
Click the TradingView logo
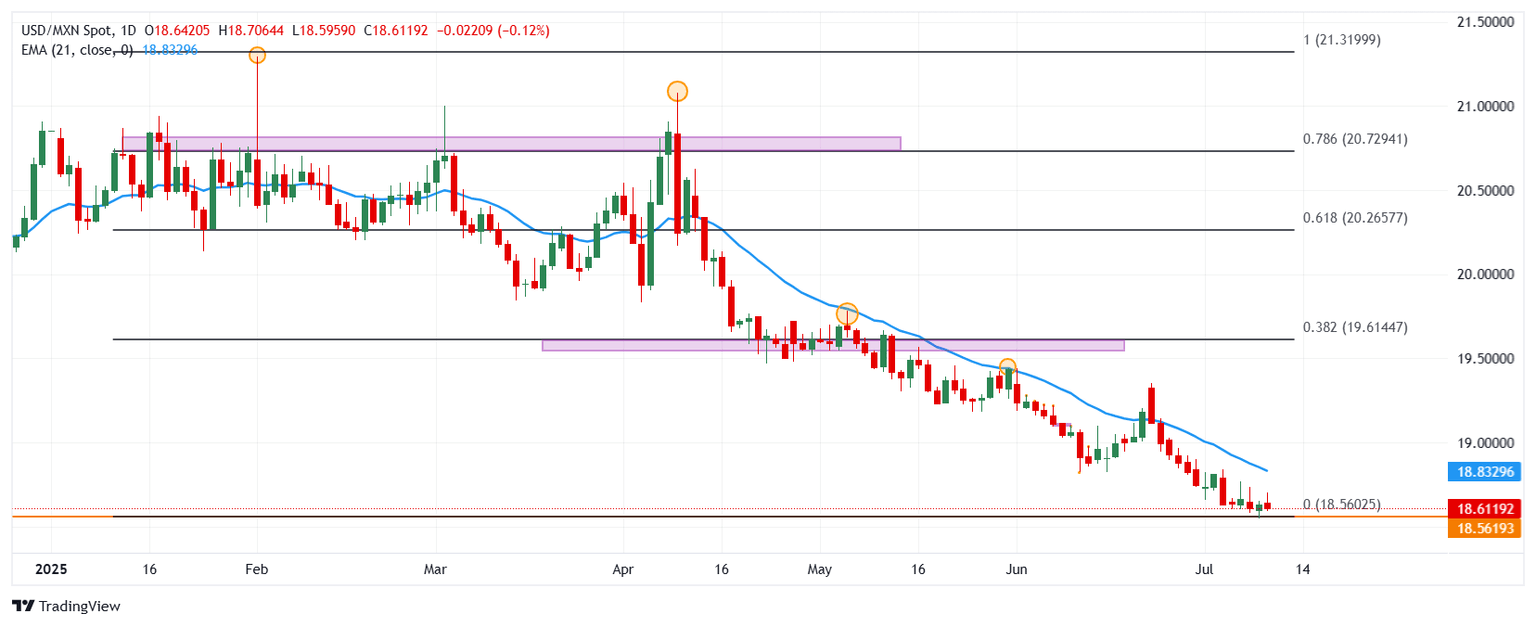coord(65,606)
